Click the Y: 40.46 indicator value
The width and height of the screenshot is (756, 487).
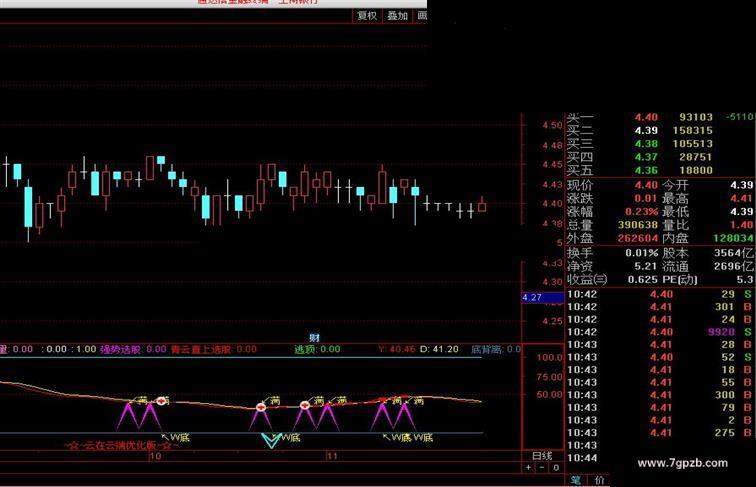coord(397,349)
